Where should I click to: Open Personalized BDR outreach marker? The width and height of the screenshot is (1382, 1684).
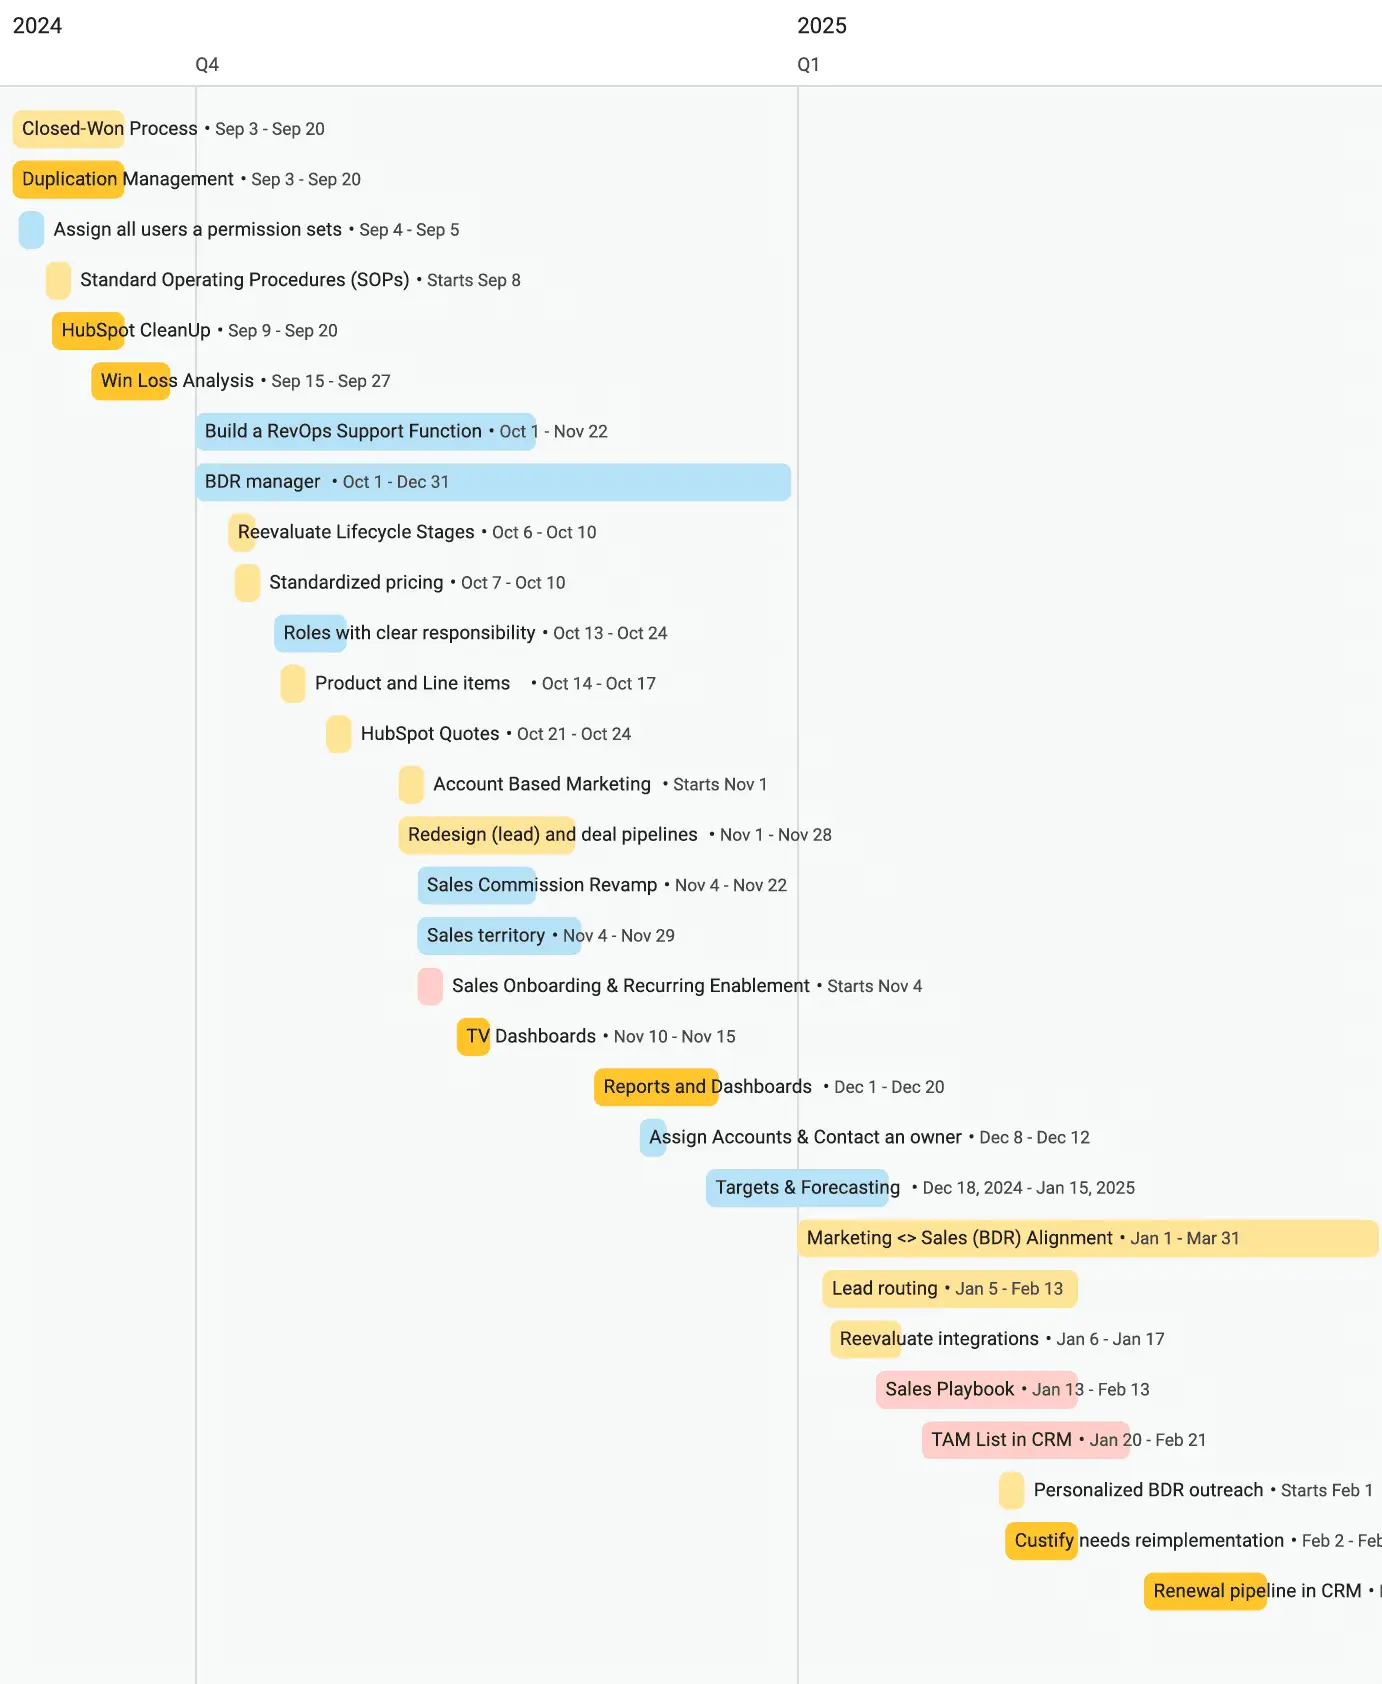pos(1012,1491)
